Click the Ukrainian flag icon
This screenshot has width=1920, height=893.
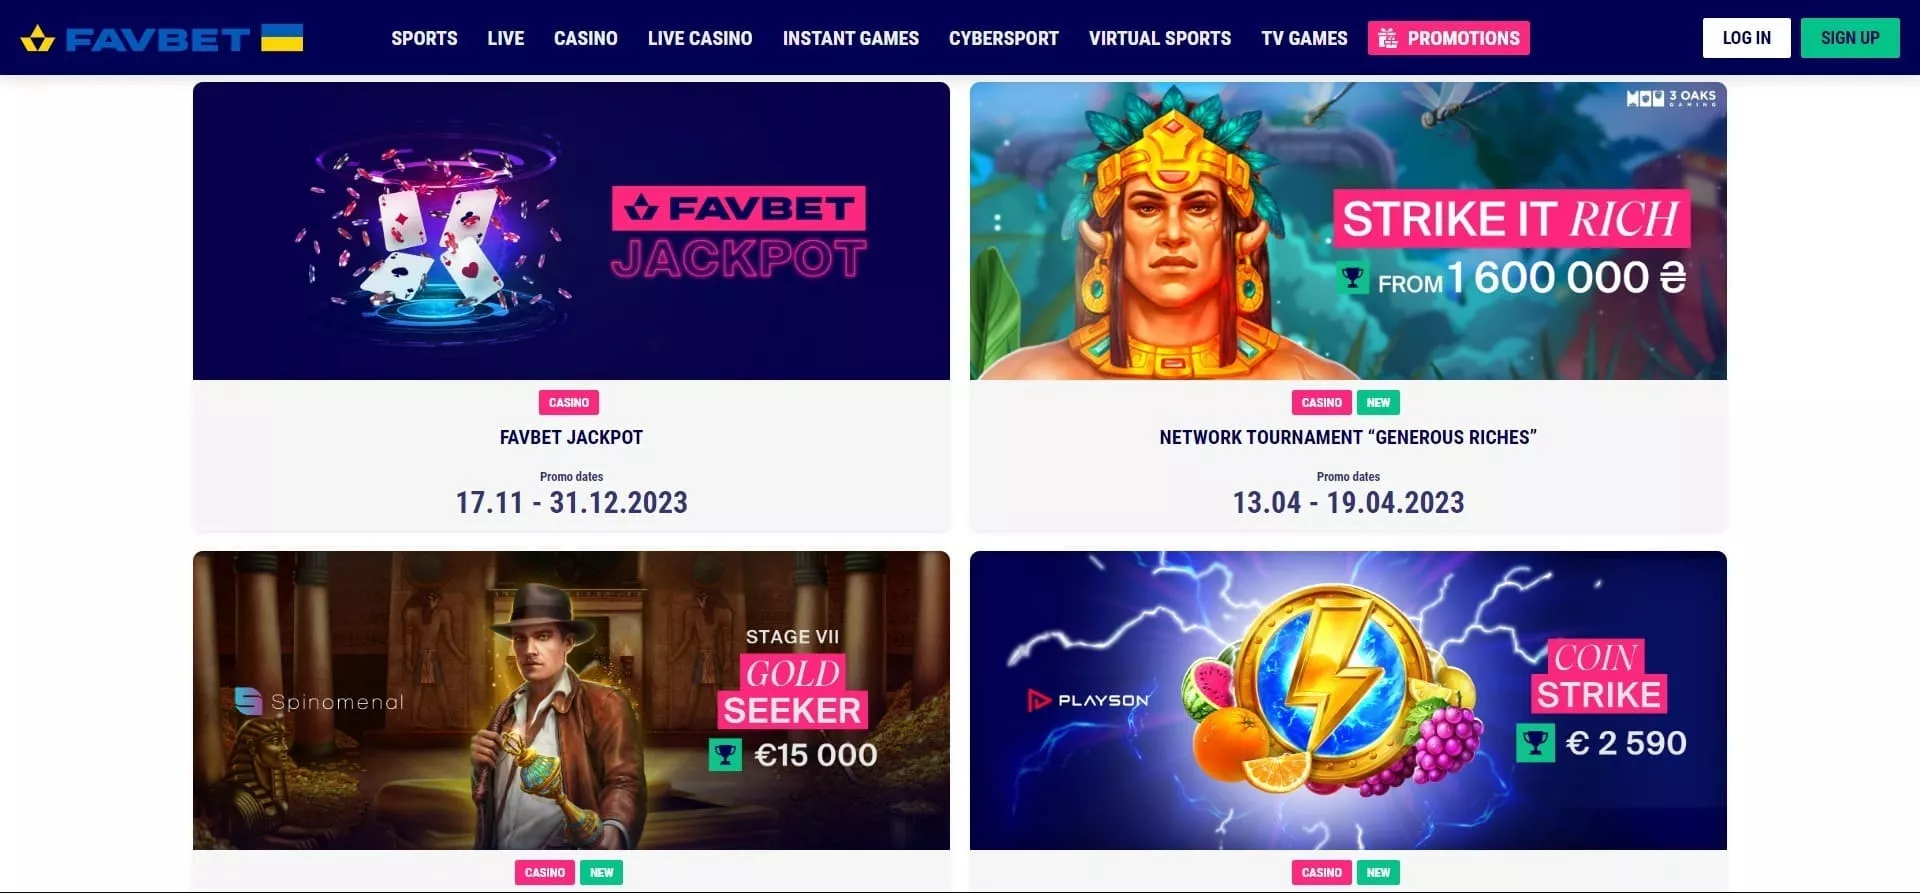(282, 38)
